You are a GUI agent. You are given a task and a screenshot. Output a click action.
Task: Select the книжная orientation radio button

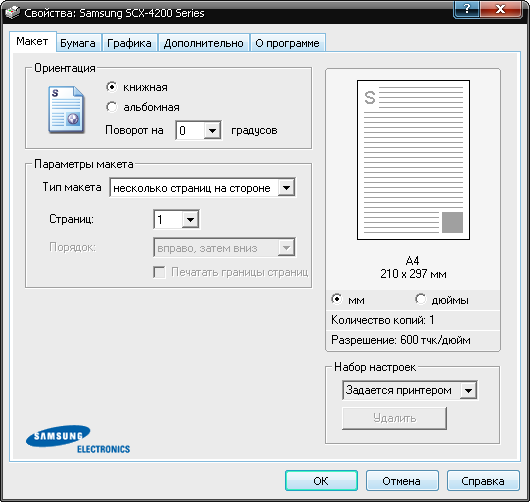pos(111,87)
